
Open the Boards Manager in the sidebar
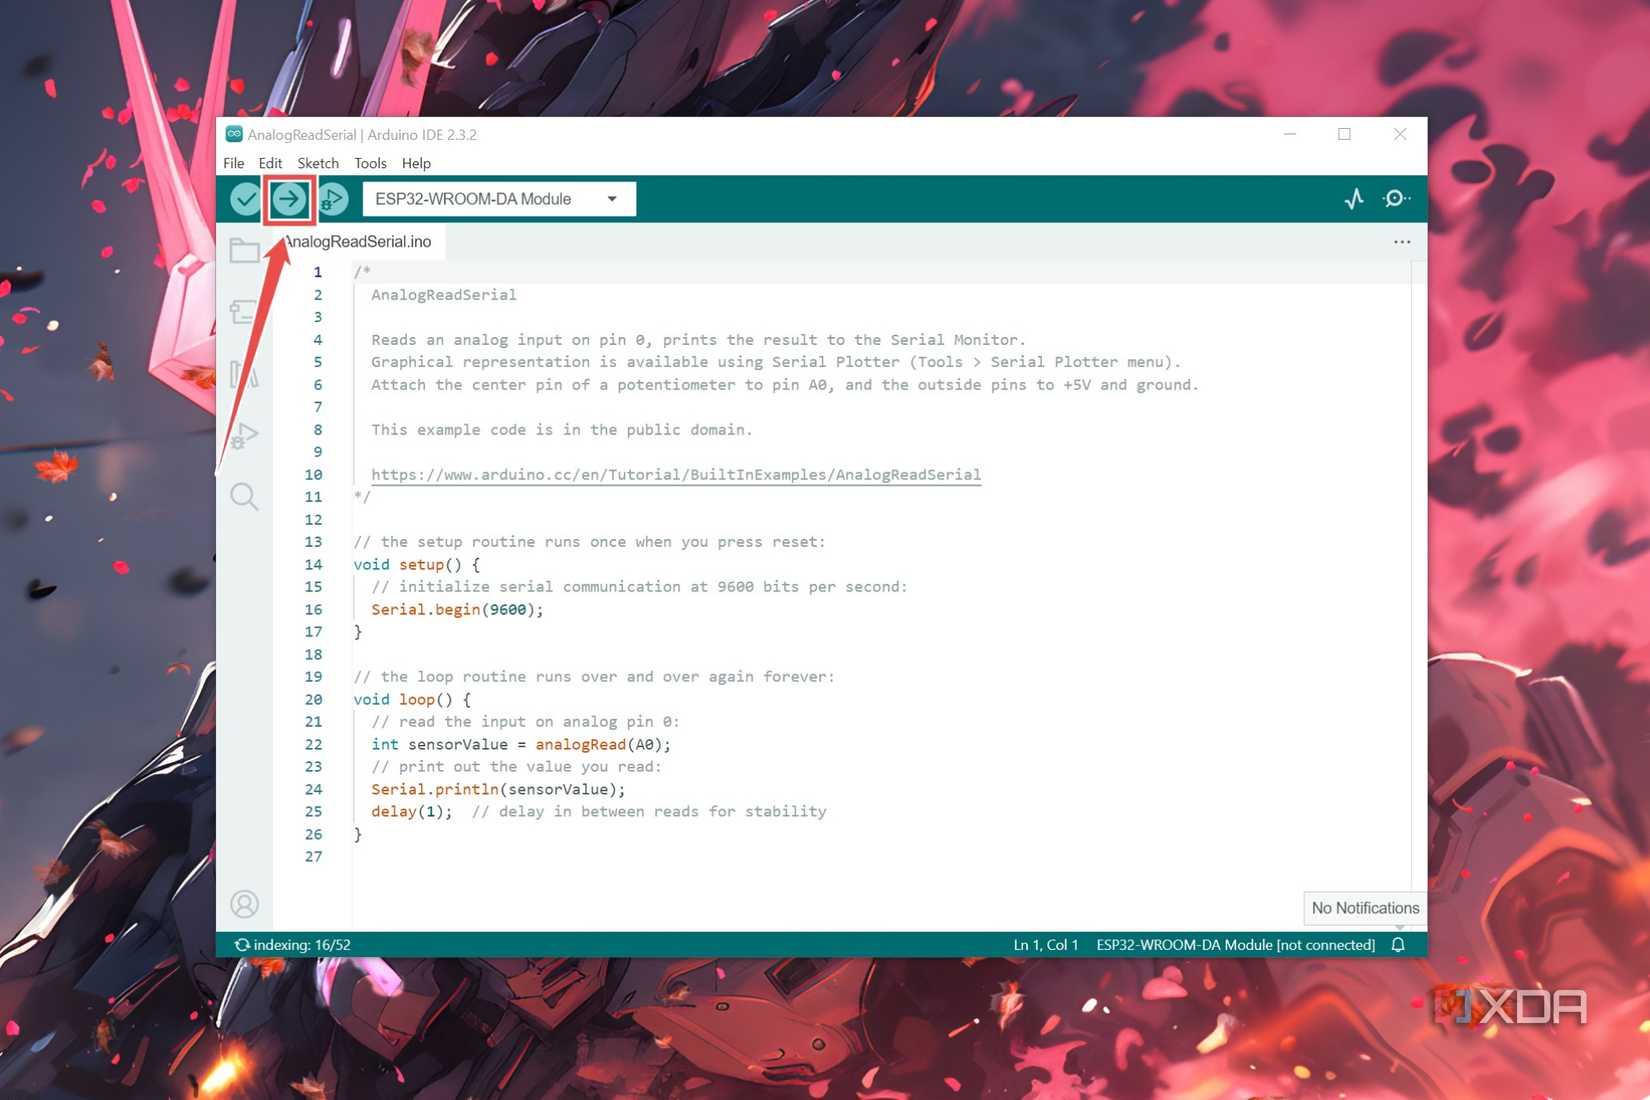coord(244,312)
